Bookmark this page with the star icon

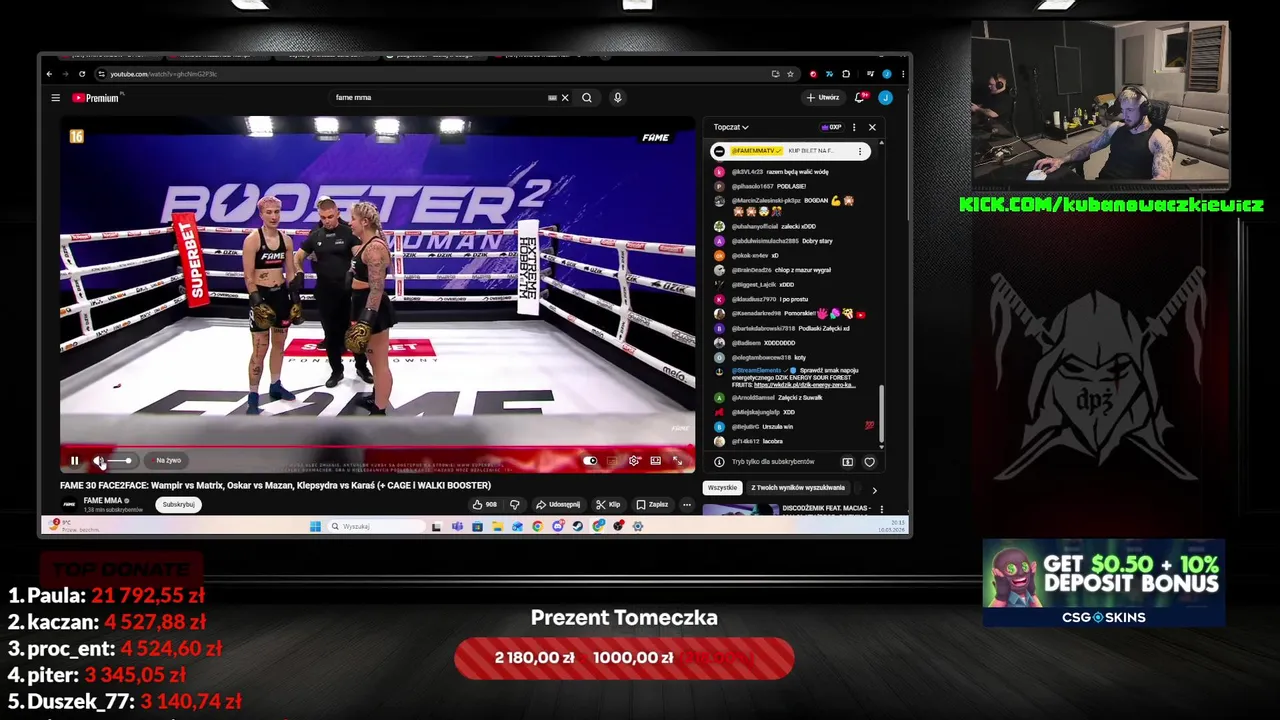pos(790,74)
